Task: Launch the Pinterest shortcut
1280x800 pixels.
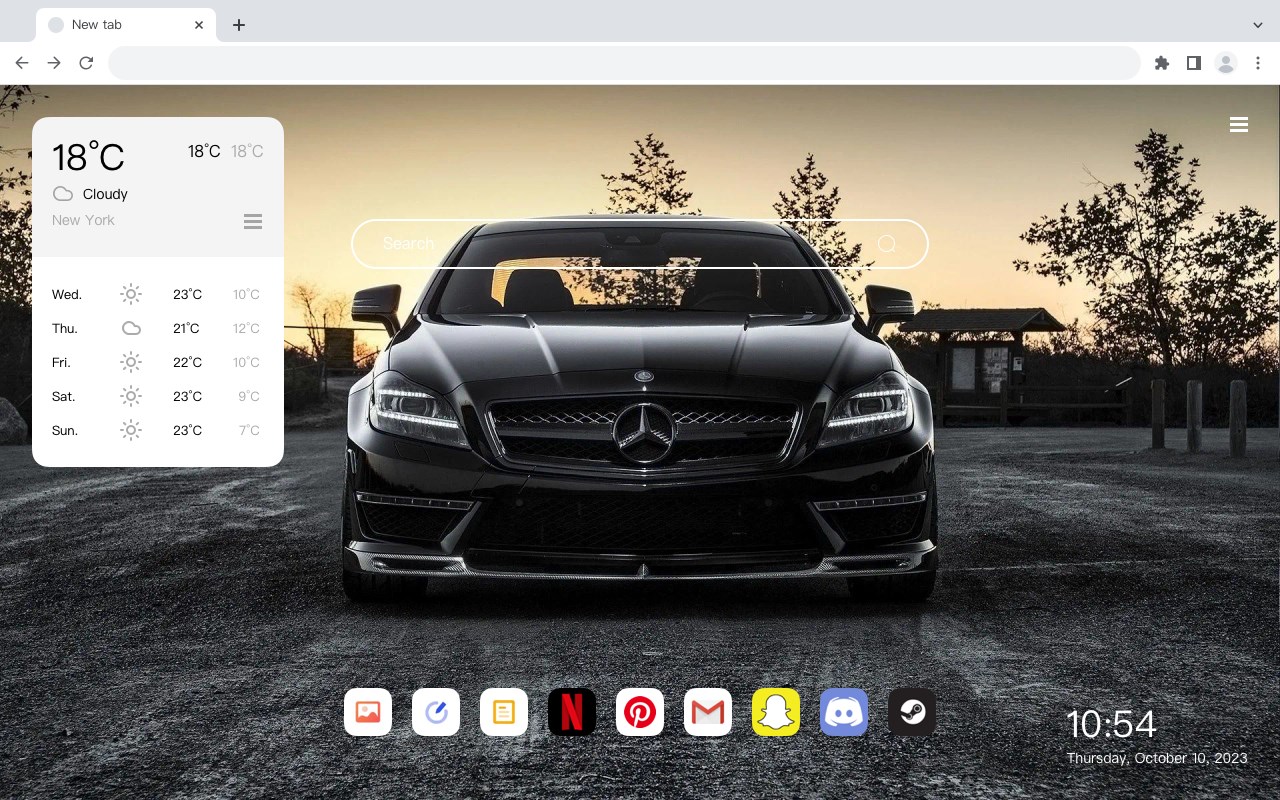Action: pos(640,712)
